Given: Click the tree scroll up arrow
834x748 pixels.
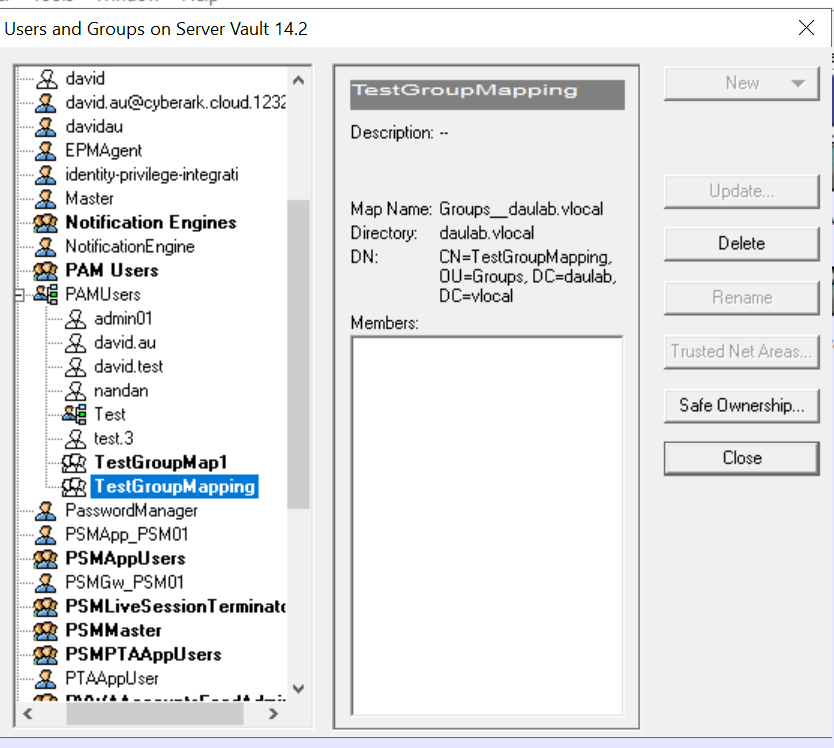Looking at the screenshot, I should 298,80.
